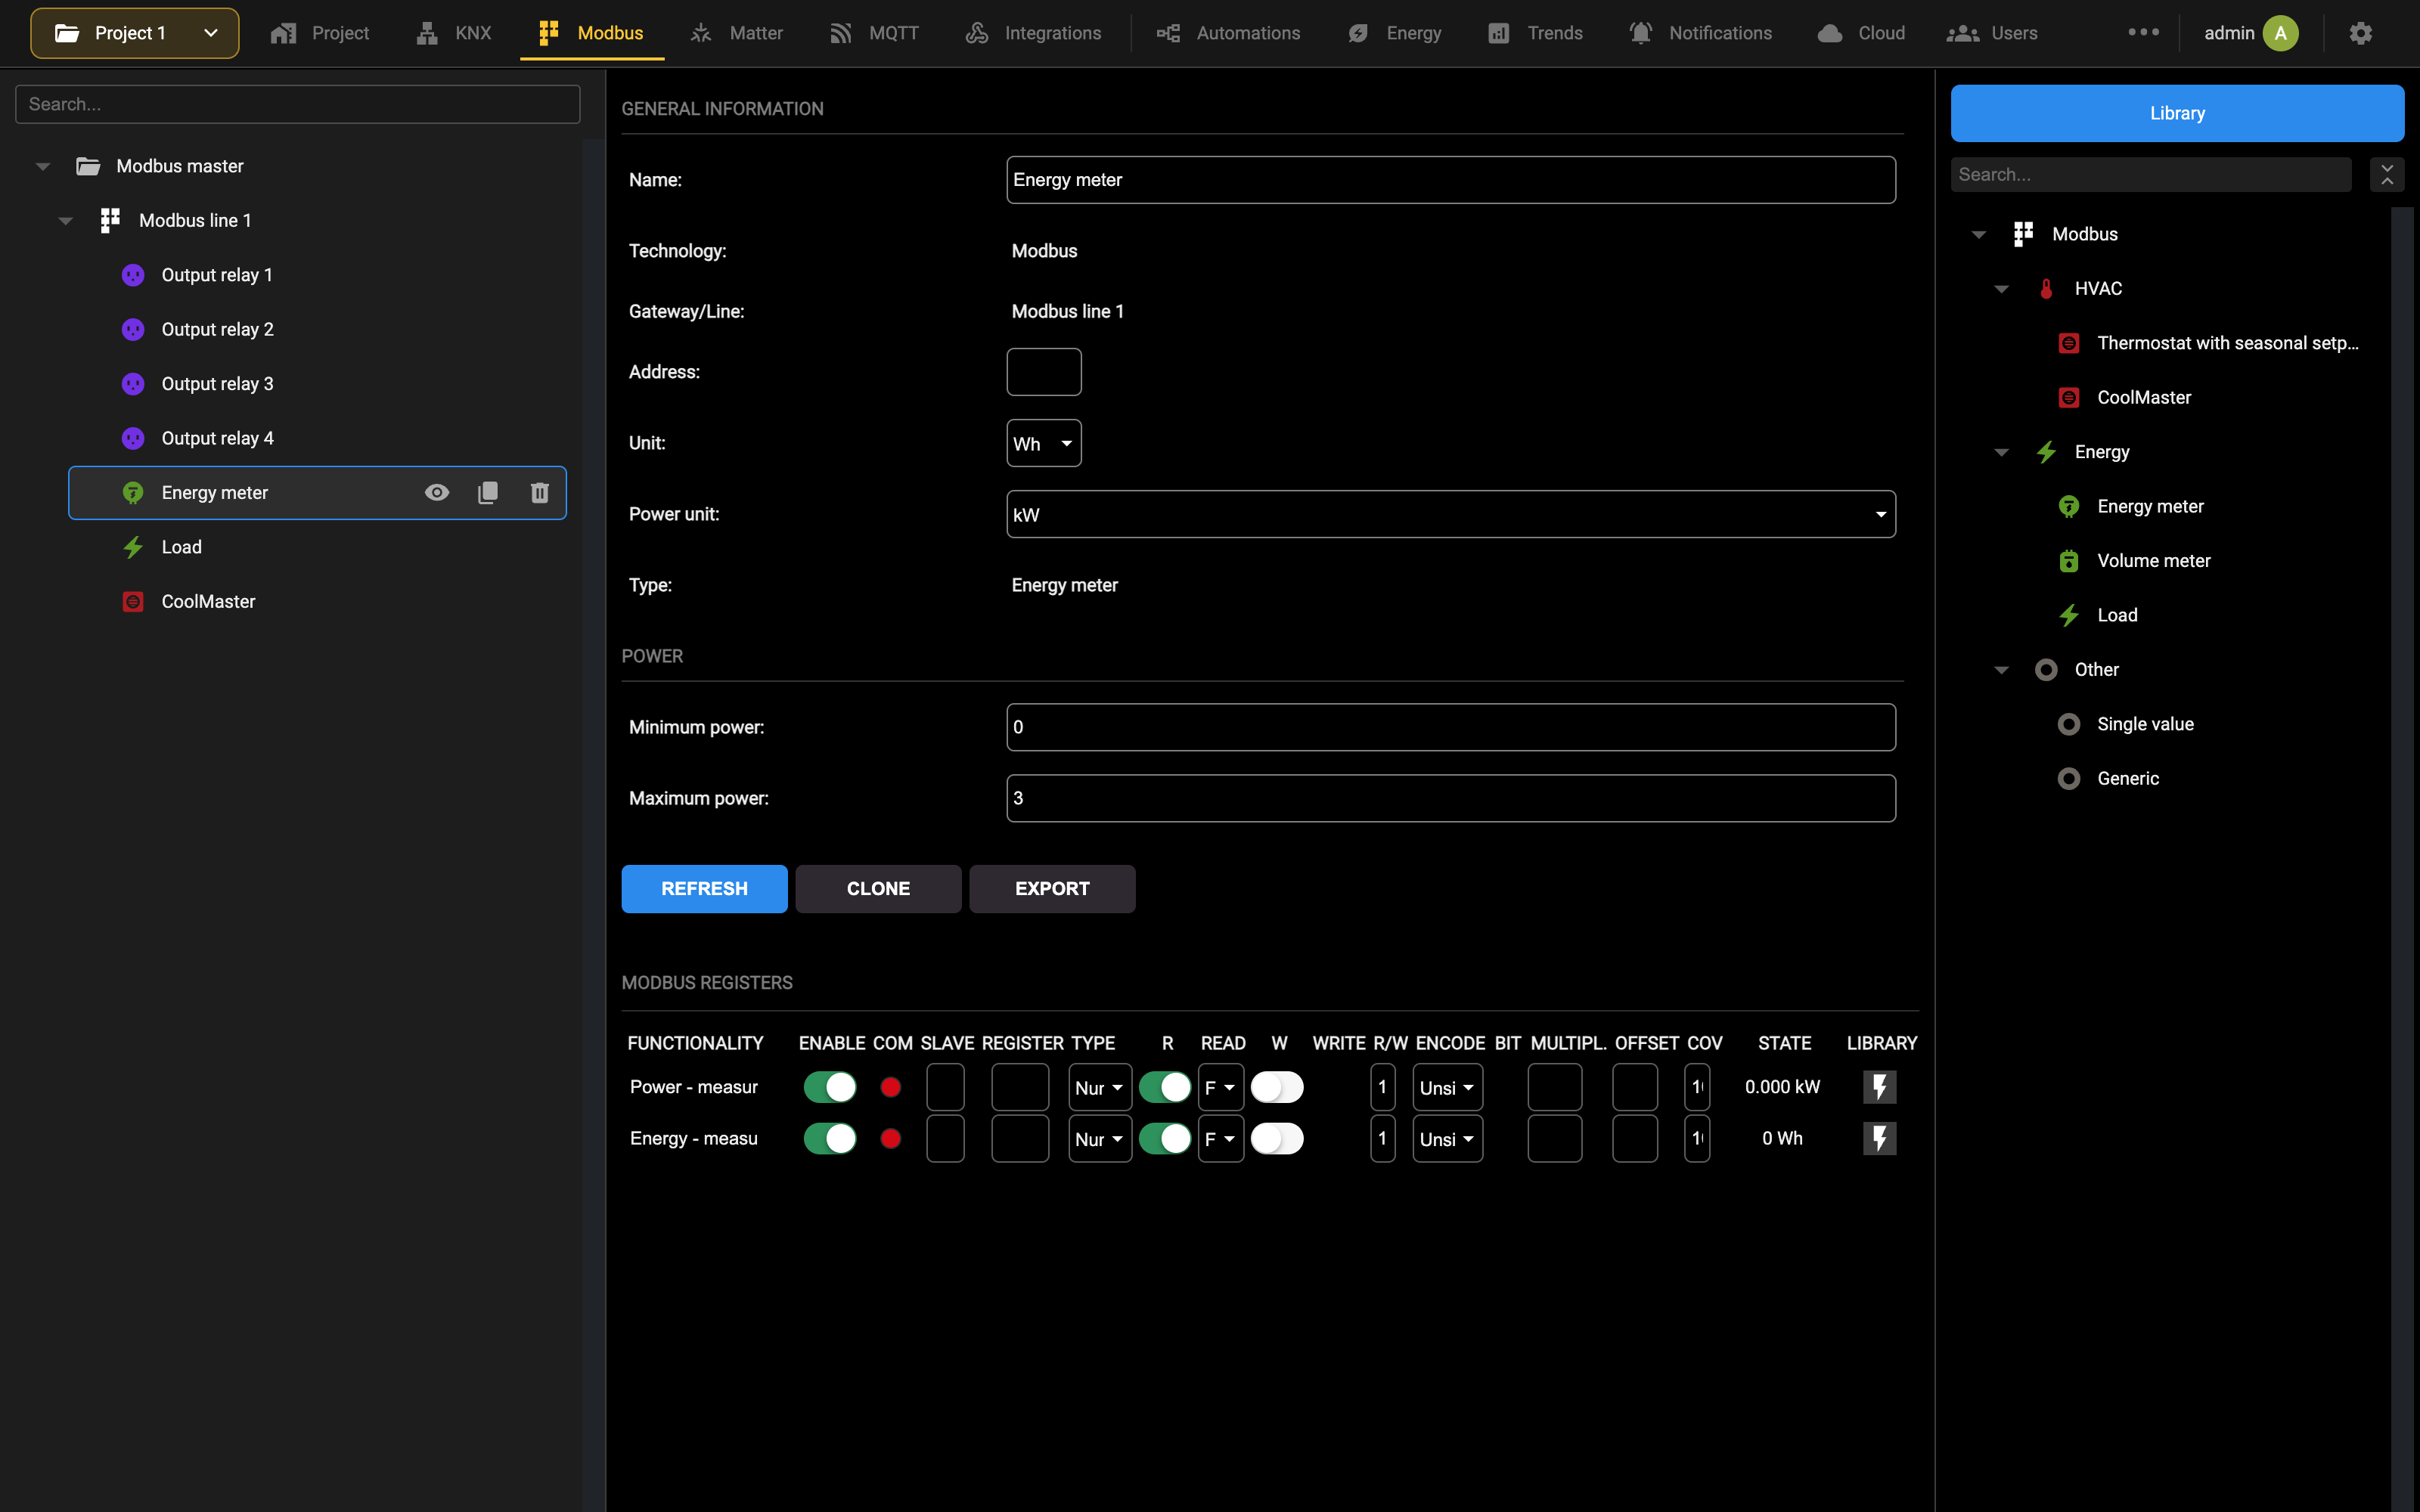Image resolution: width=2420 pixels, height=1512 pixels.
Task: Toggle Enable switch for Energy register
Action: (830, 1138)
